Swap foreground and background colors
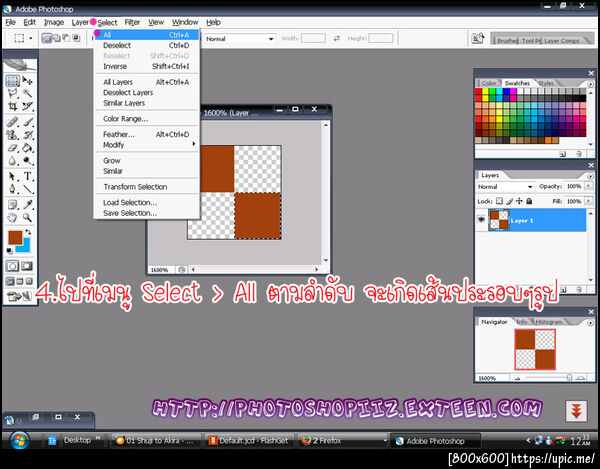This screenshot has height=469, width=600. [28, 232]
